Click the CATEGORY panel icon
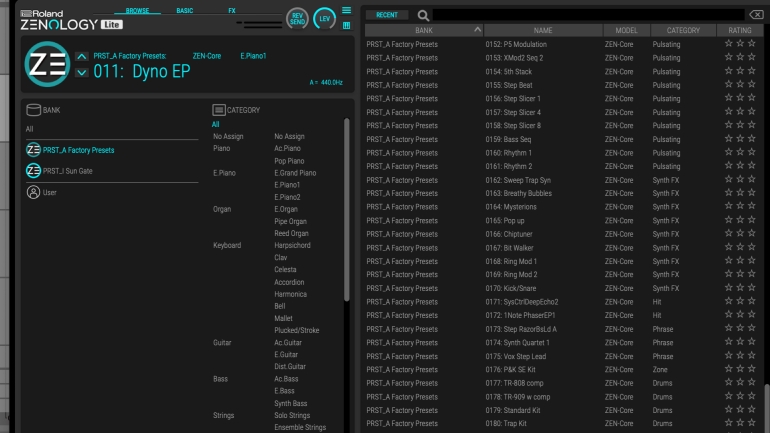The height and width of the screenshot is (433, 770). click(219, 109)
